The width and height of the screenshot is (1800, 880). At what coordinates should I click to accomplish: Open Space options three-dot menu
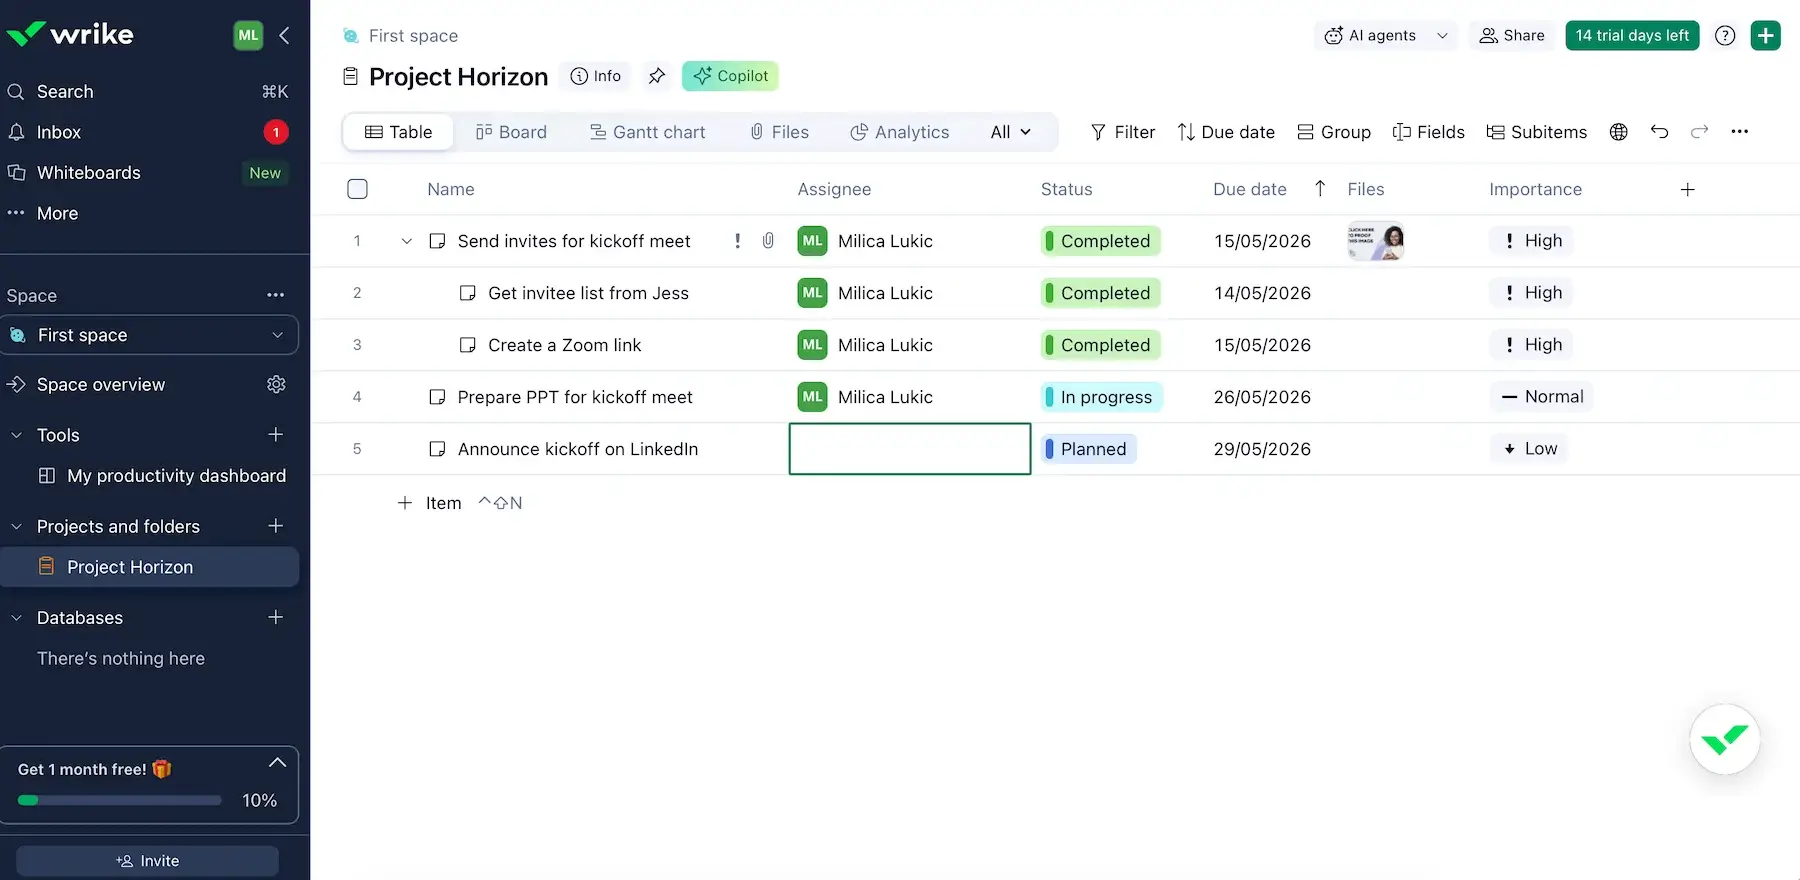pos(275,295)
